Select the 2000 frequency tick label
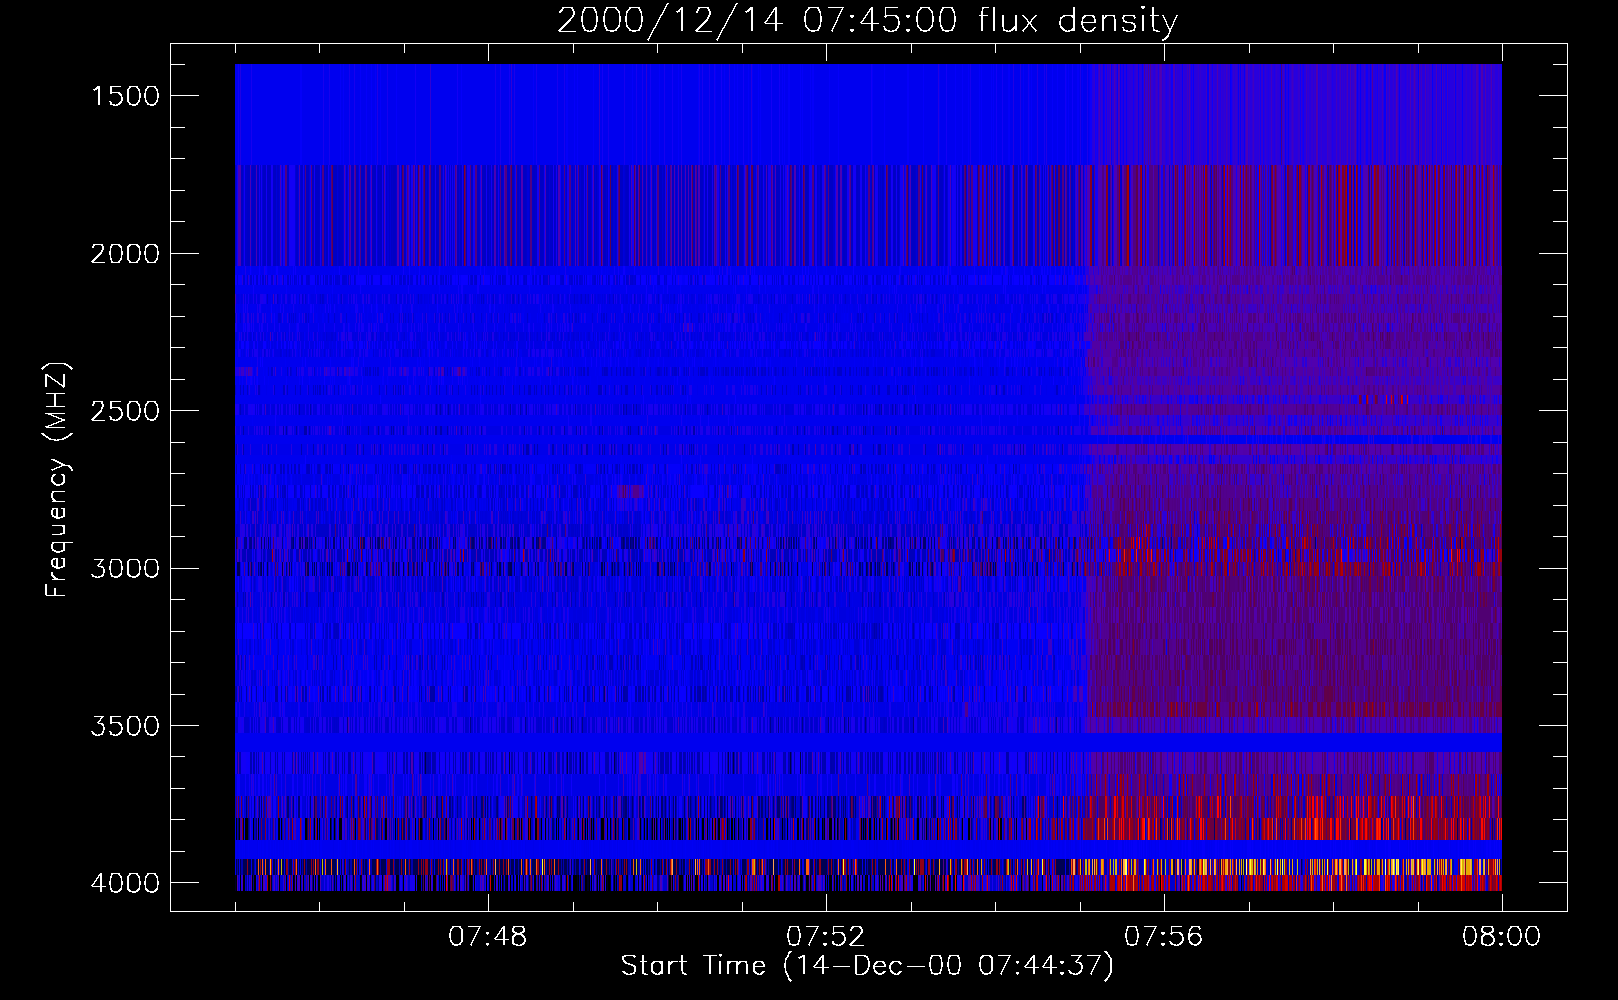 pos(125,254)
